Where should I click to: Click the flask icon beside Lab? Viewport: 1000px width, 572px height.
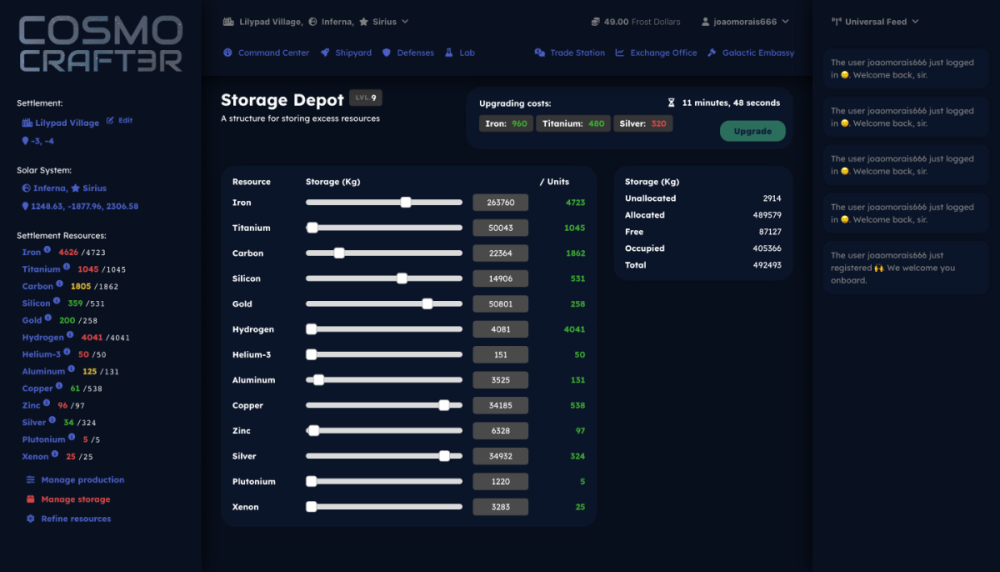(449, 53)
